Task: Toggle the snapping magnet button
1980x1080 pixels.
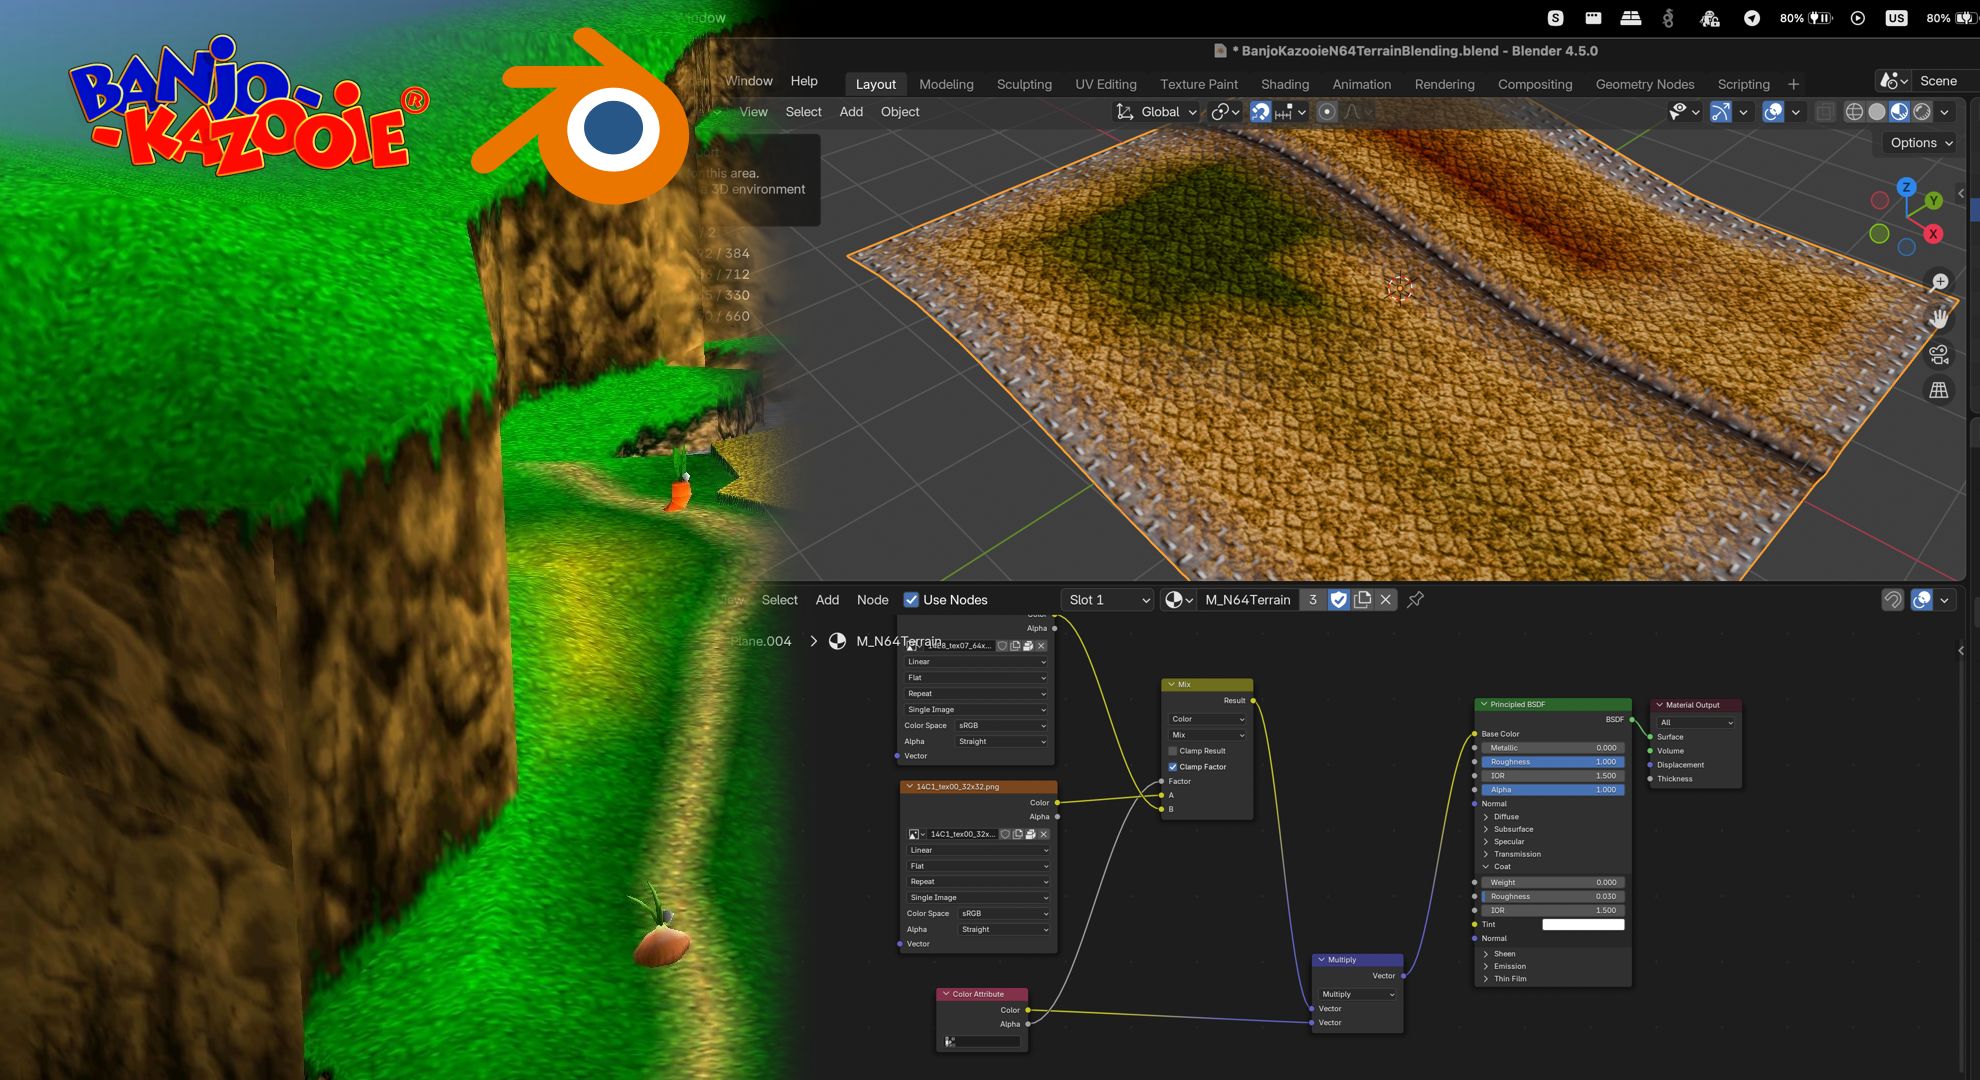Action: [1260, 112]
